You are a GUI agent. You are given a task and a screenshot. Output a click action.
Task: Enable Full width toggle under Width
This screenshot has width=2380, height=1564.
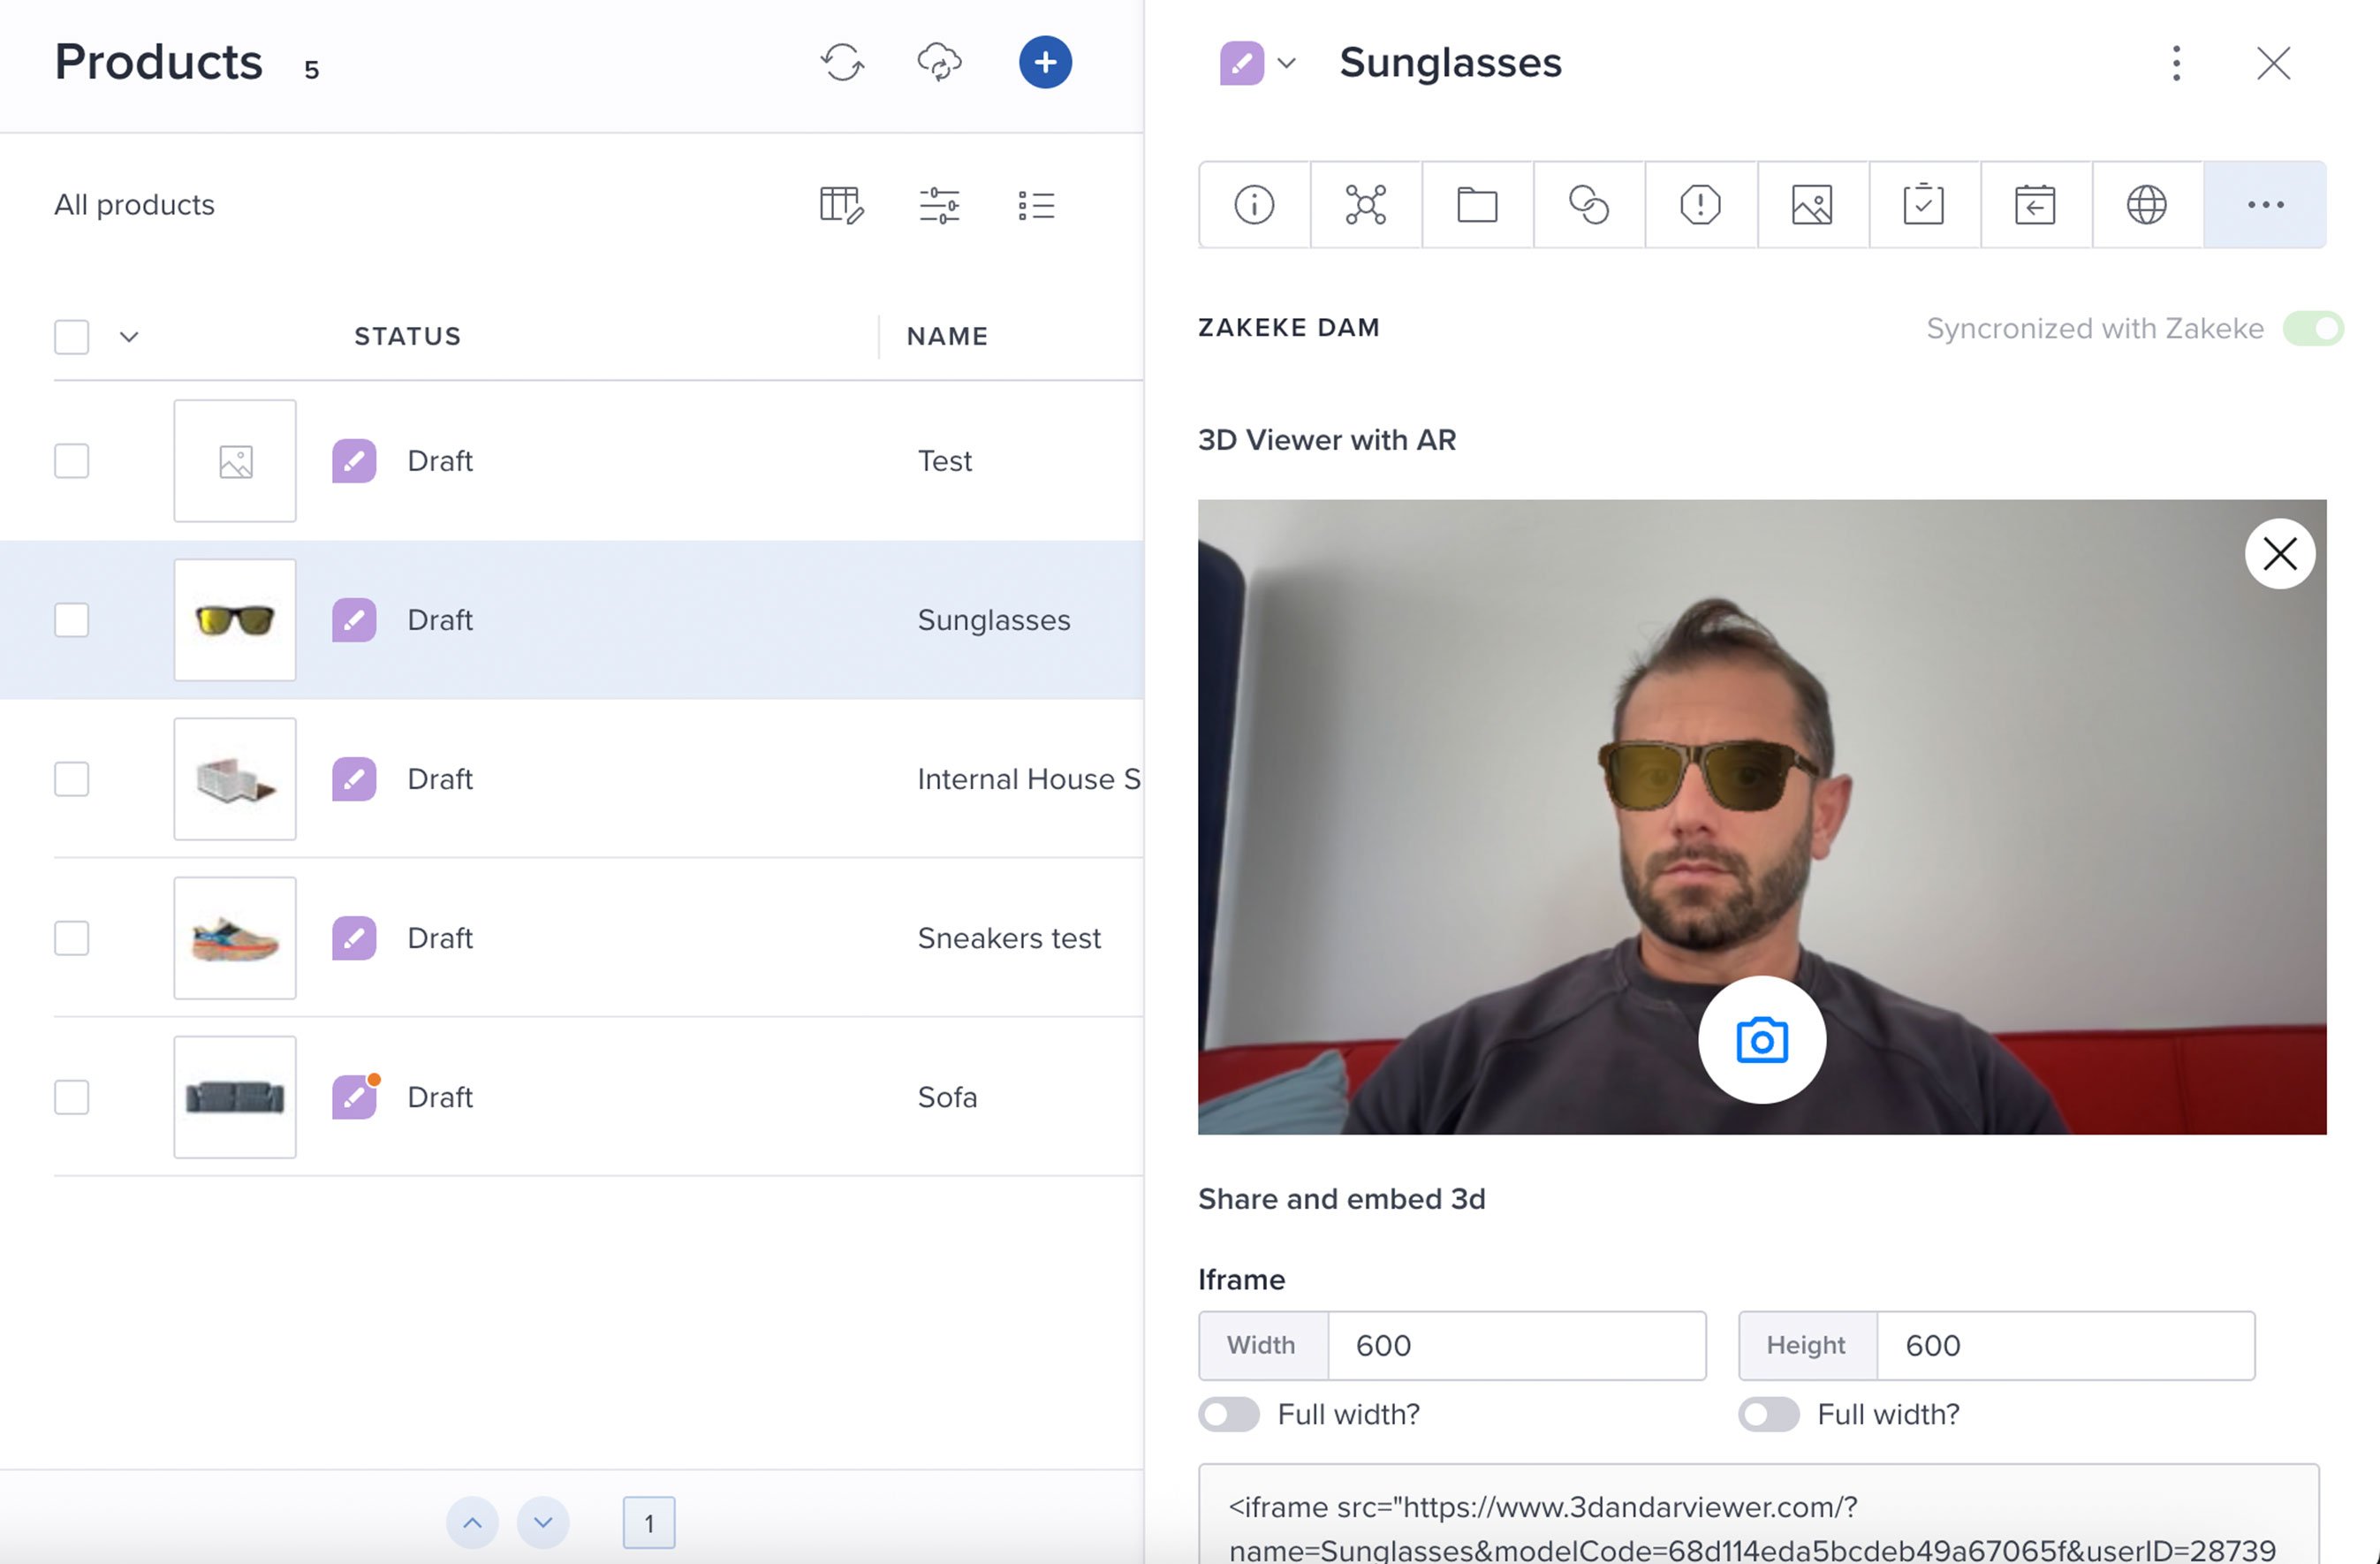pos(1229,1414)
